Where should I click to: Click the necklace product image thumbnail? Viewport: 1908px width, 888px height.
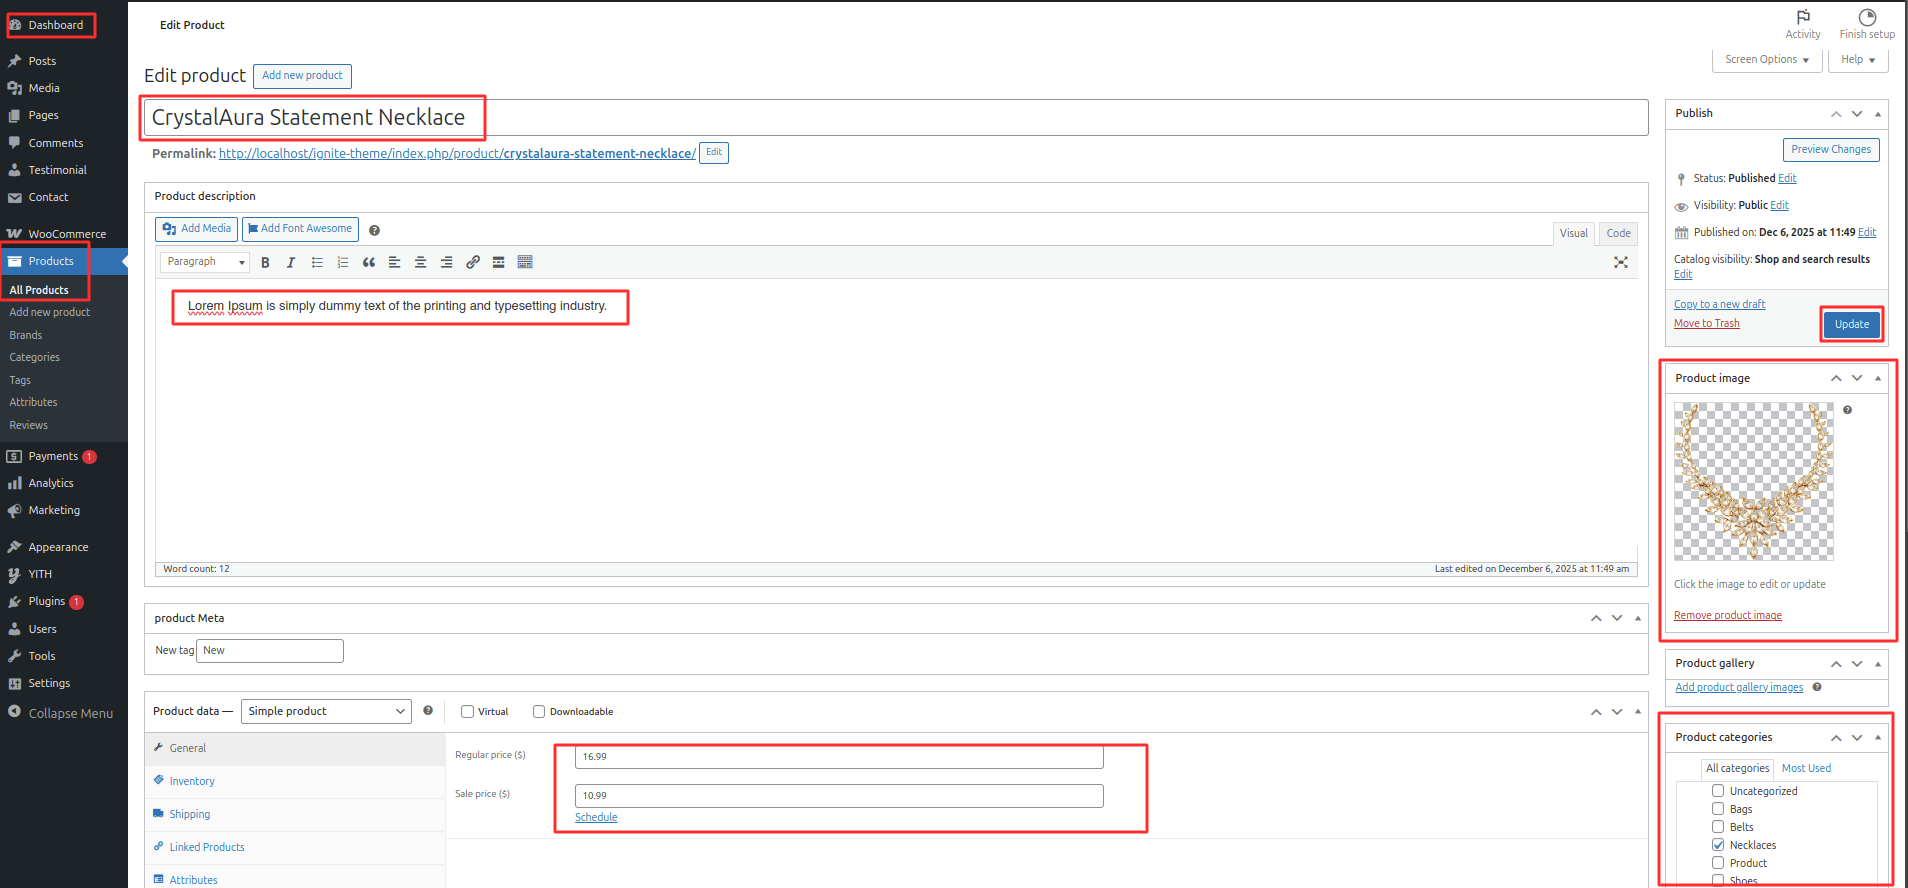[x=1753, y=481]
